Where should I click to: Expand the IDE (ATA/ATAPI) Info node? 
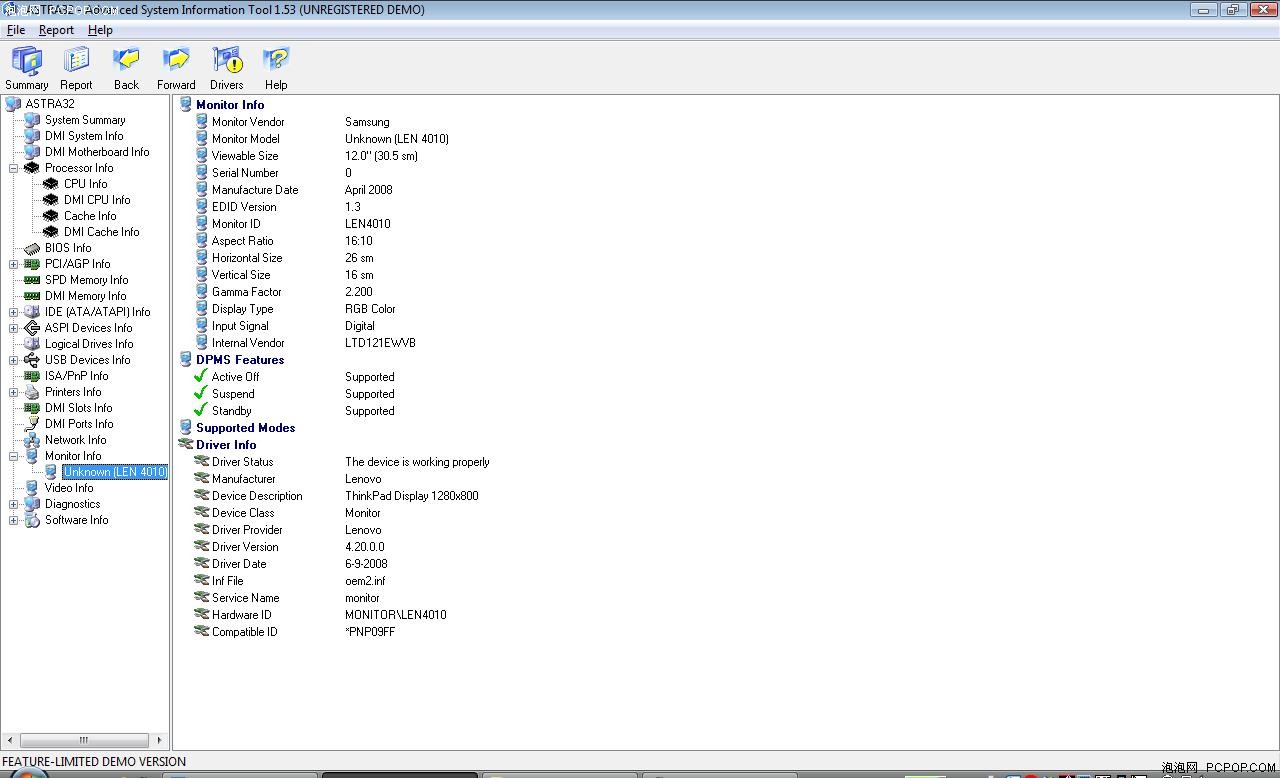[14, 312]
